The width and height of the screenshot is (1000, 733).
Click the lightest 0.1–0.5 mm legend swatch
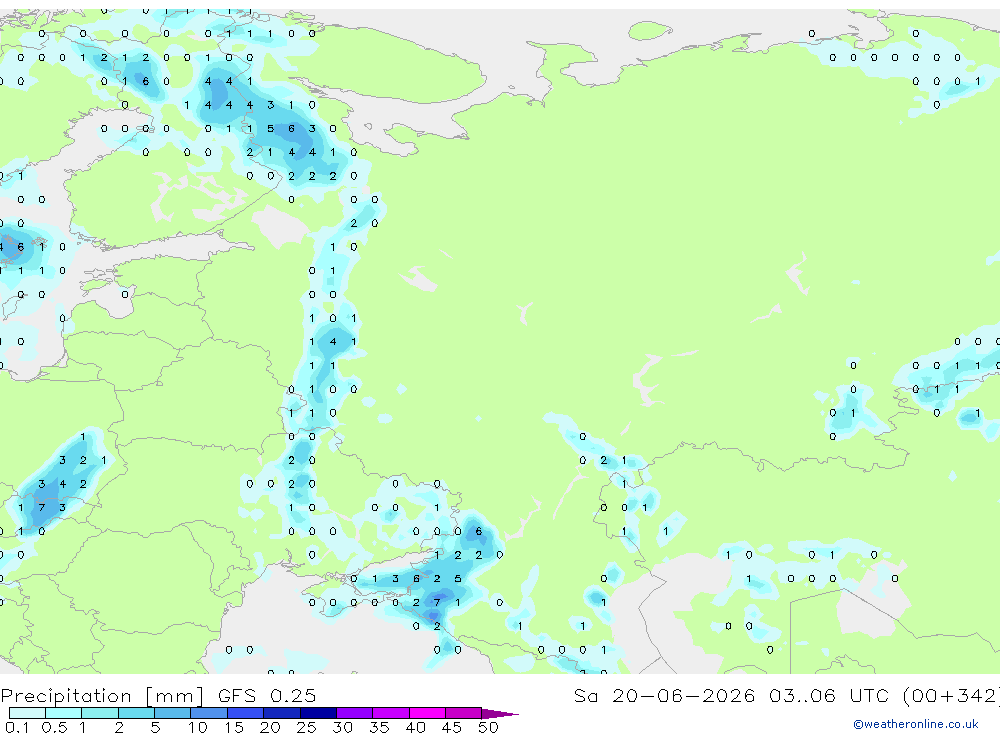pyautogui.click(x=27, y=713)
